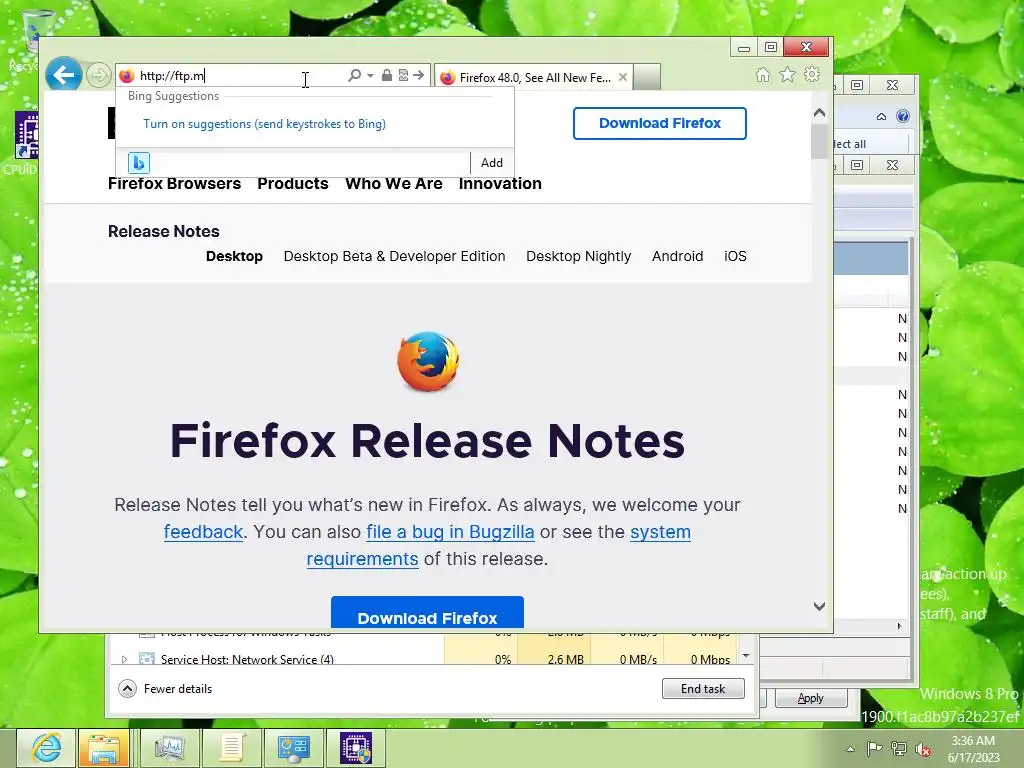Open the Recycle Bin desktop icon

pos(26,39)
